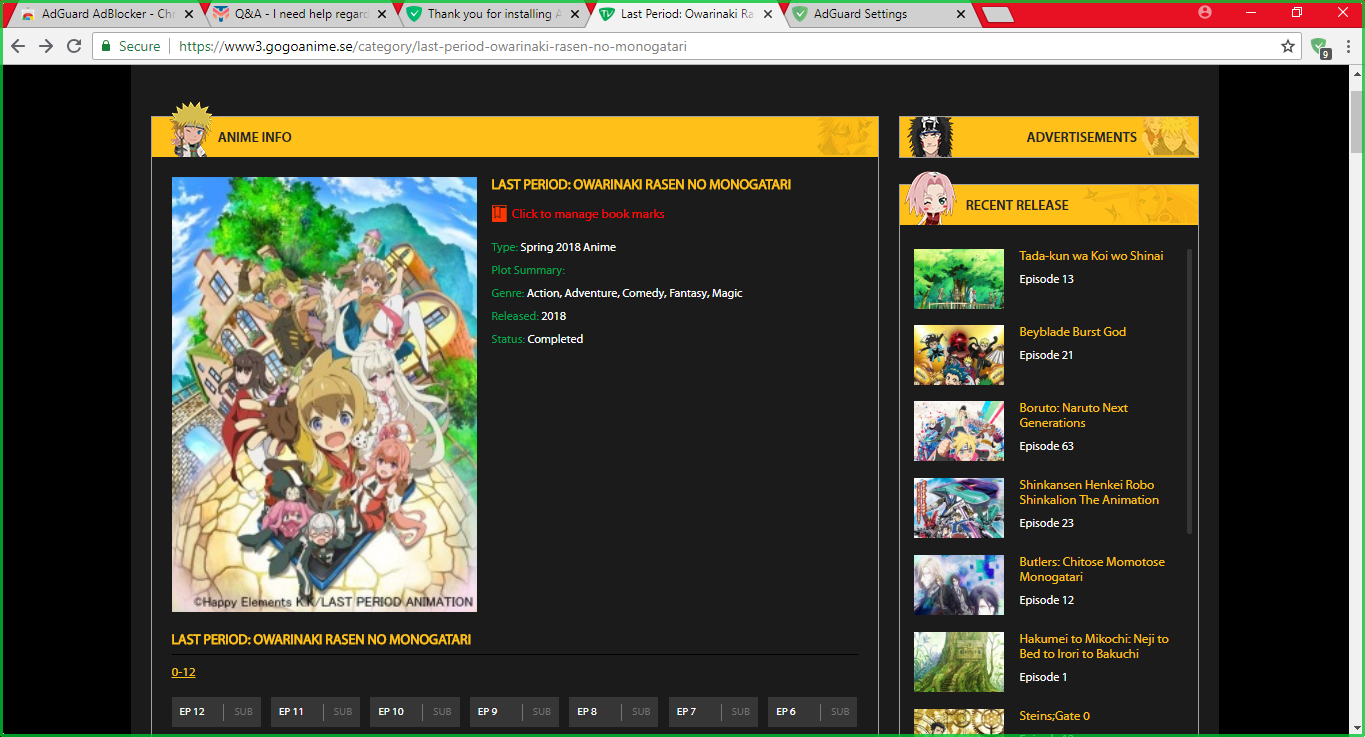Open a new browser tab
The height and width of the screenshot is (737, 1365).
998,14
